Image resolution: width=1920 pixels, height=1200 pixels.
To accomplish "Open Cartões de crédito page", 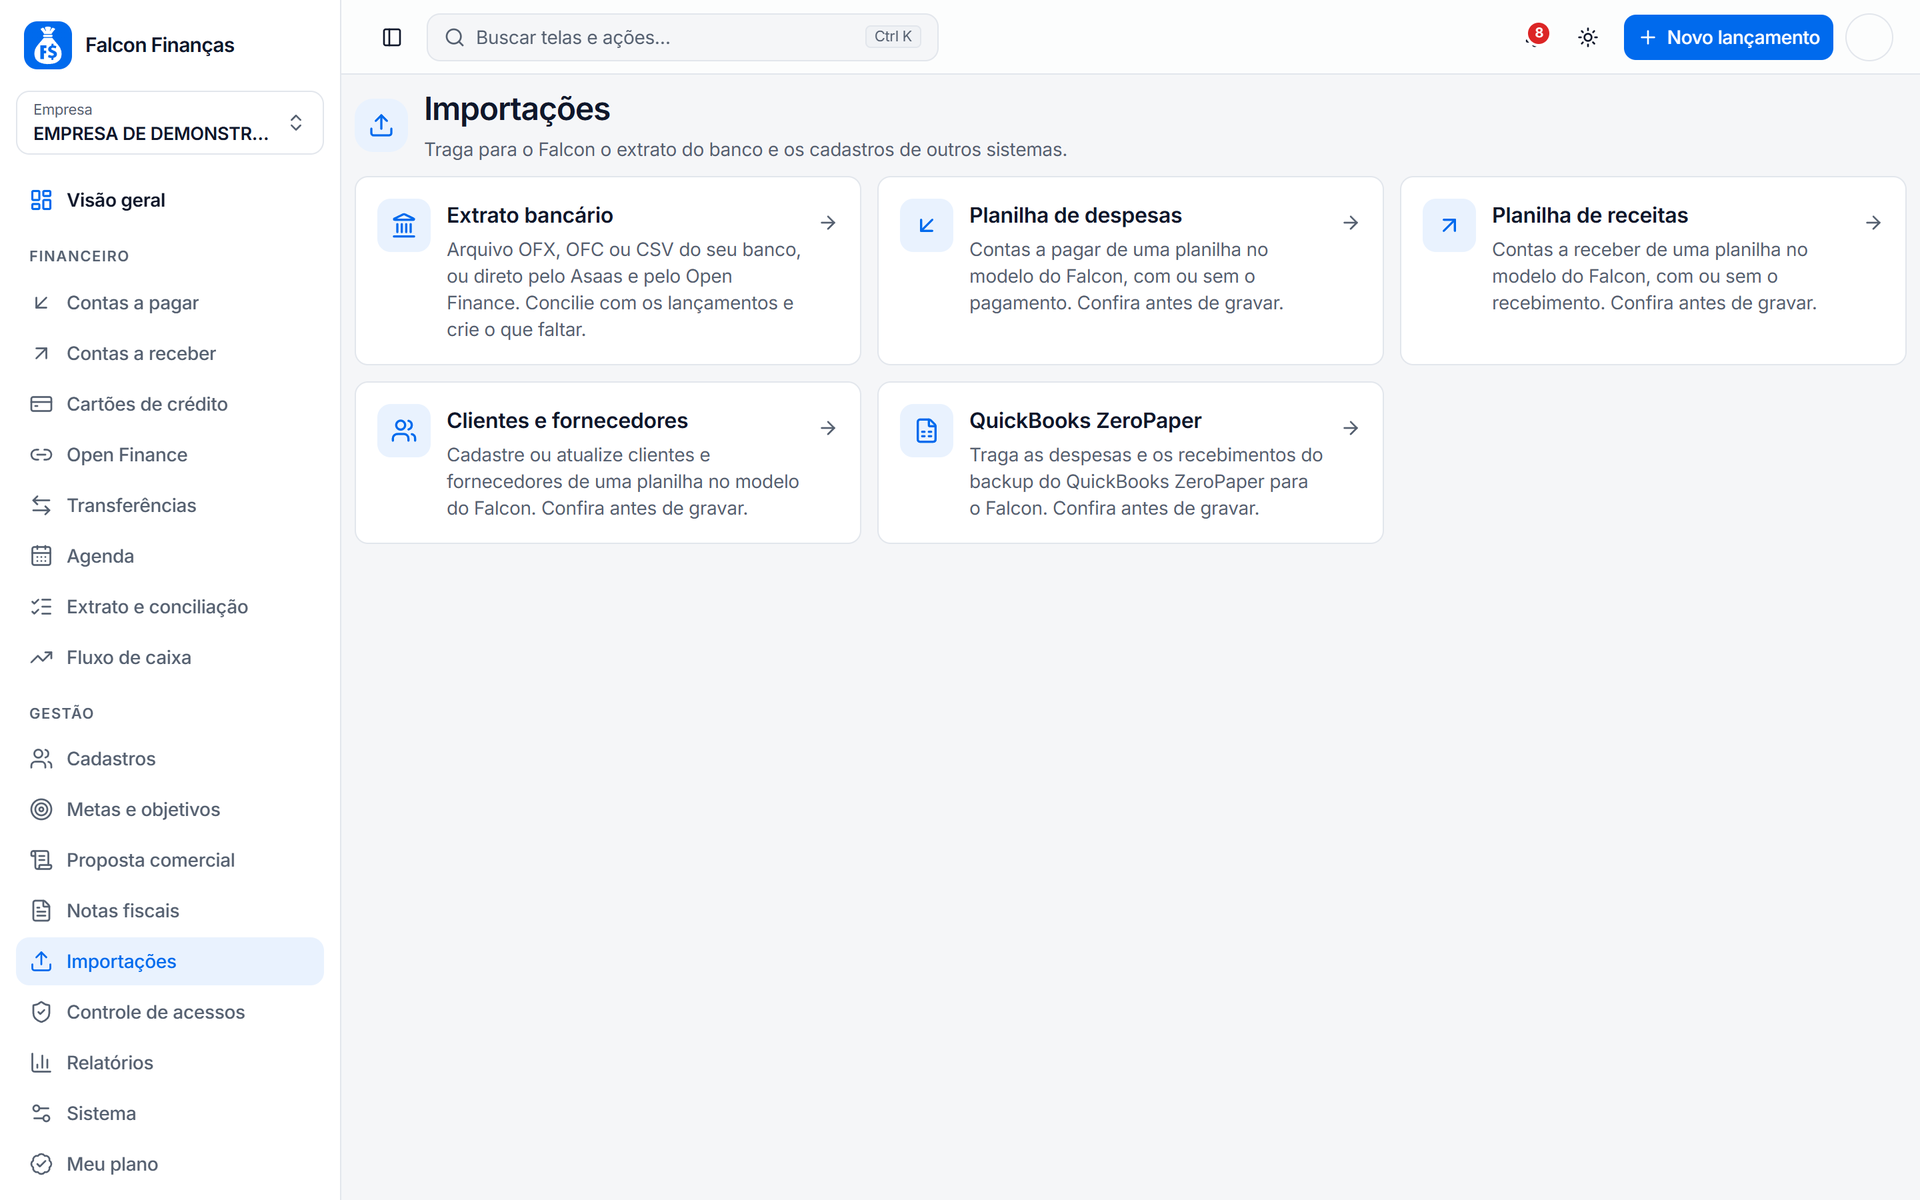I will click(170, 404).
